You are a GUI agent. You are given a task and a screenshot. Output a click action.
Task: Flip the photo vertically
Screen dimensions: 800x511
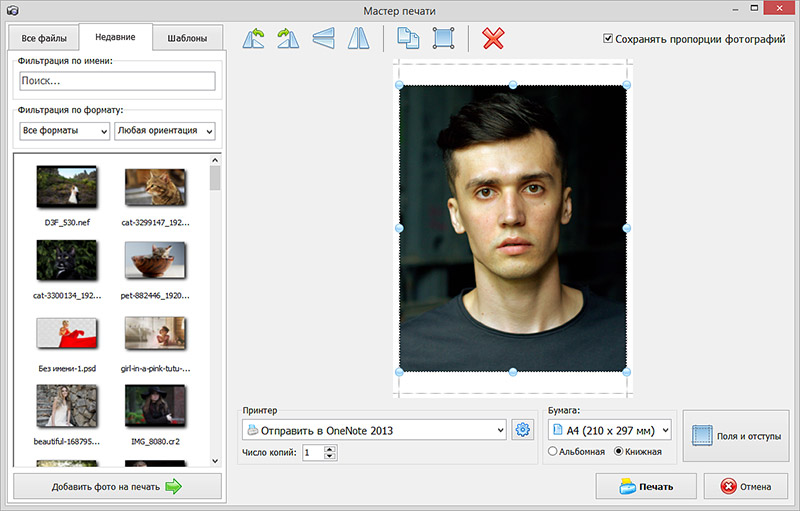[323, 39]
